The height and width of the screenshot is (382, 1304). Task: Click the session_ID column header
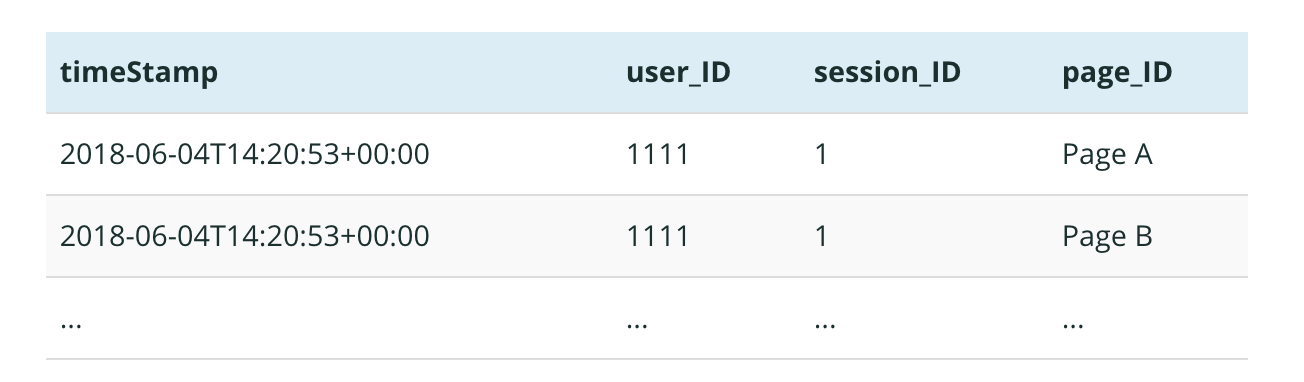pyautogui.click(x=887, y=73)
